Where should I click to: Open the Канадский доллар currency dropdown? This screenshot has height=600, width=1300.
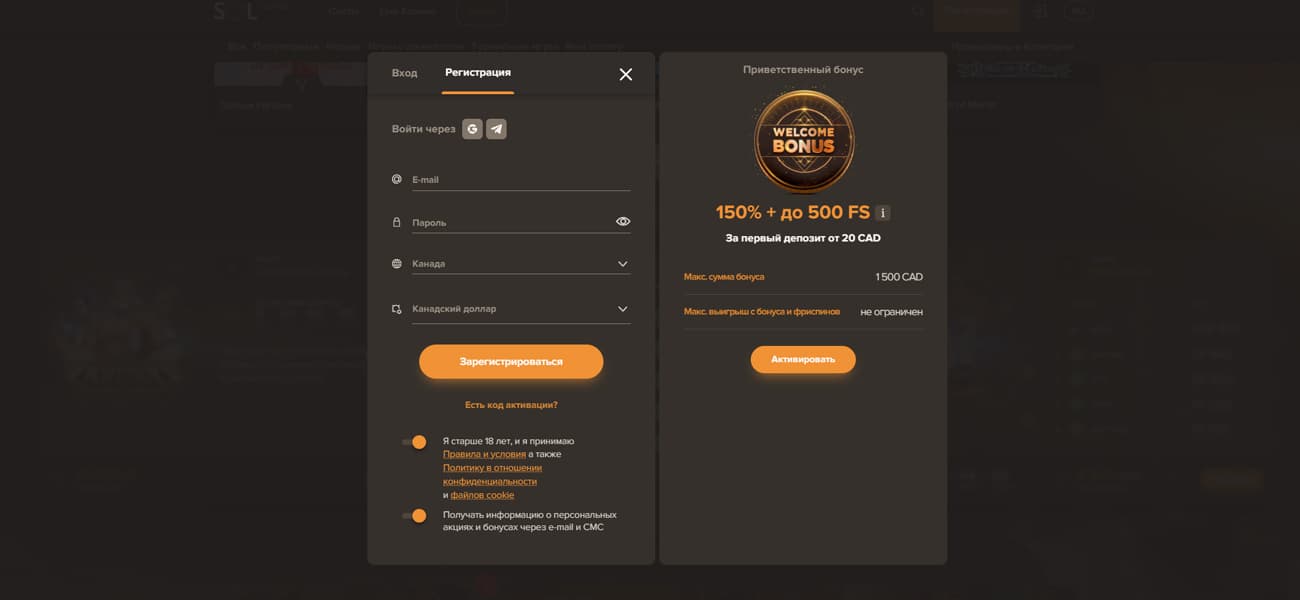pos(521,309)
